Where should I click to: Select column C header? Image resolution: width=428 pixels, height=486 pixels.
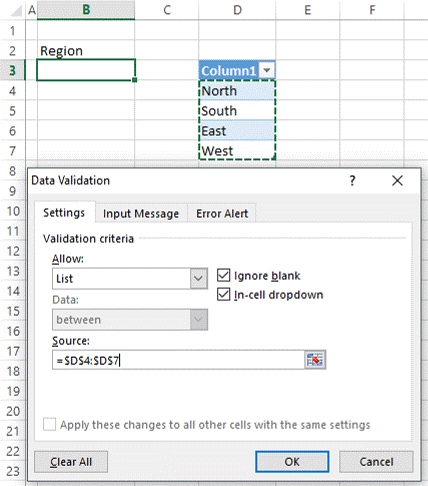167,10
